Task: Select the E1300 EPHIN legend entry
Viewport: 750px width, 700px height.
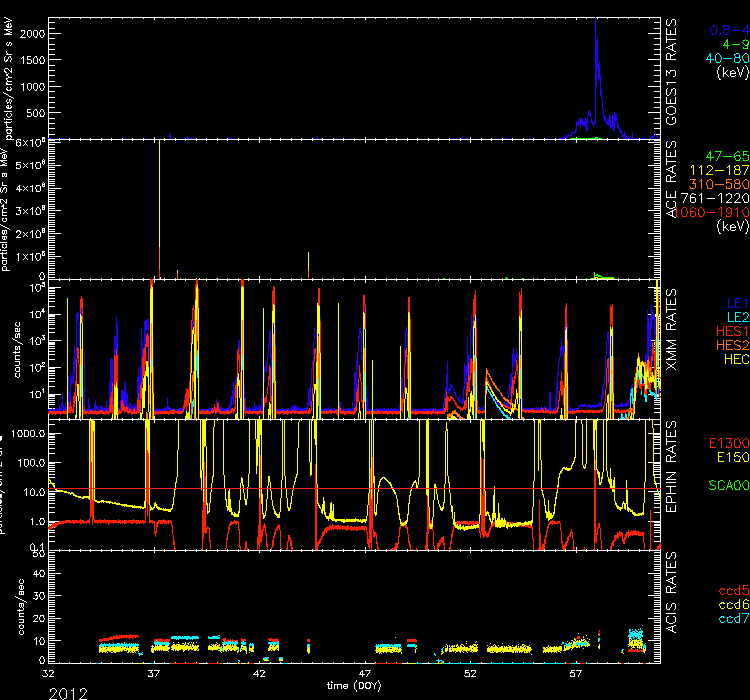Action: coord(727,443)
